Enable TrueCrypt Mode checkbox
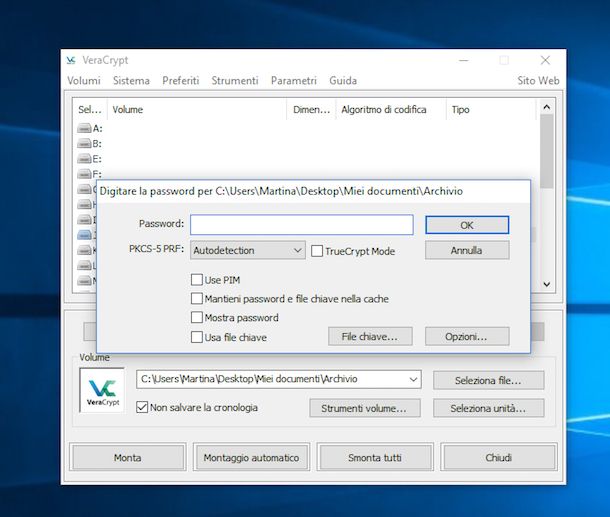Image resolution: width=610 pixels, height=517 pixels. (317, 251)
